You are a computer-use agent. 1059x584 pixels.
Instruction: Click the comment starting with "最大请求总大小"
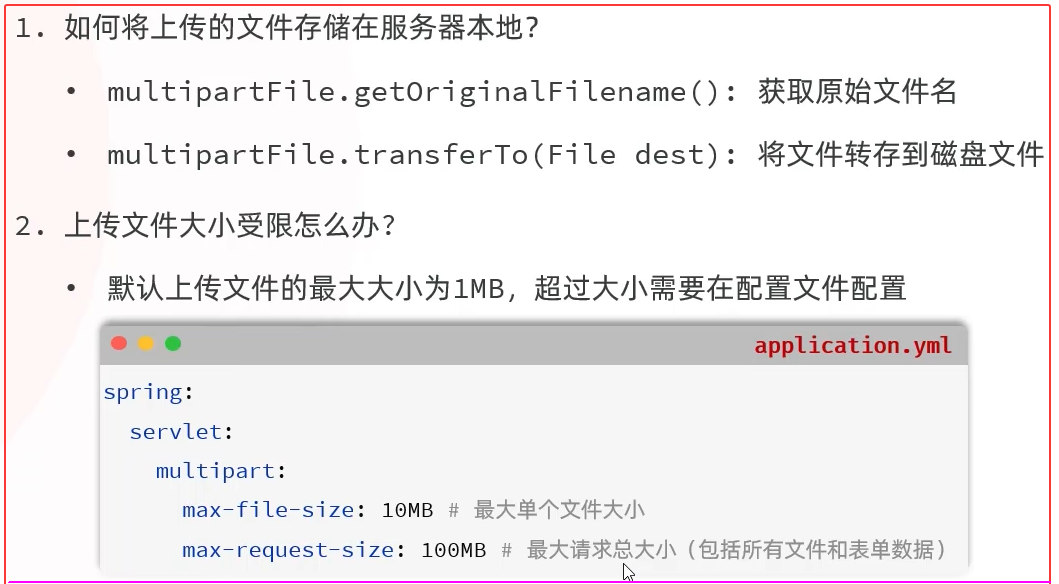click(736, 549)
